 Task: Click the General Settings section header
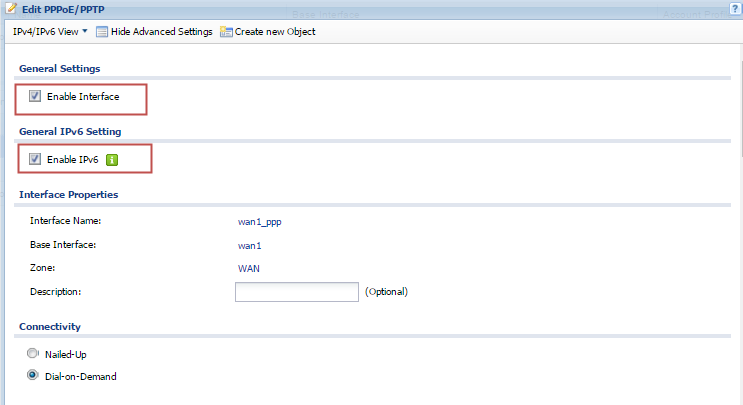pyautogui.click(x=59, y=68)
